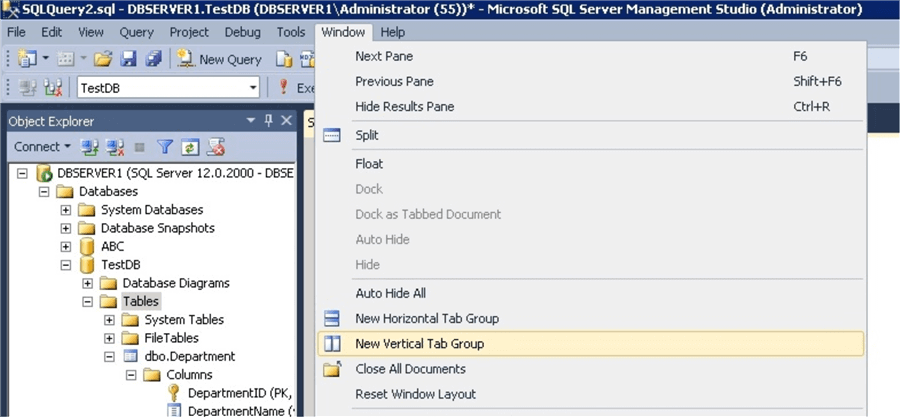Select the DepartmentID primary key column
The image size is (900, 417).
(241, 393)
